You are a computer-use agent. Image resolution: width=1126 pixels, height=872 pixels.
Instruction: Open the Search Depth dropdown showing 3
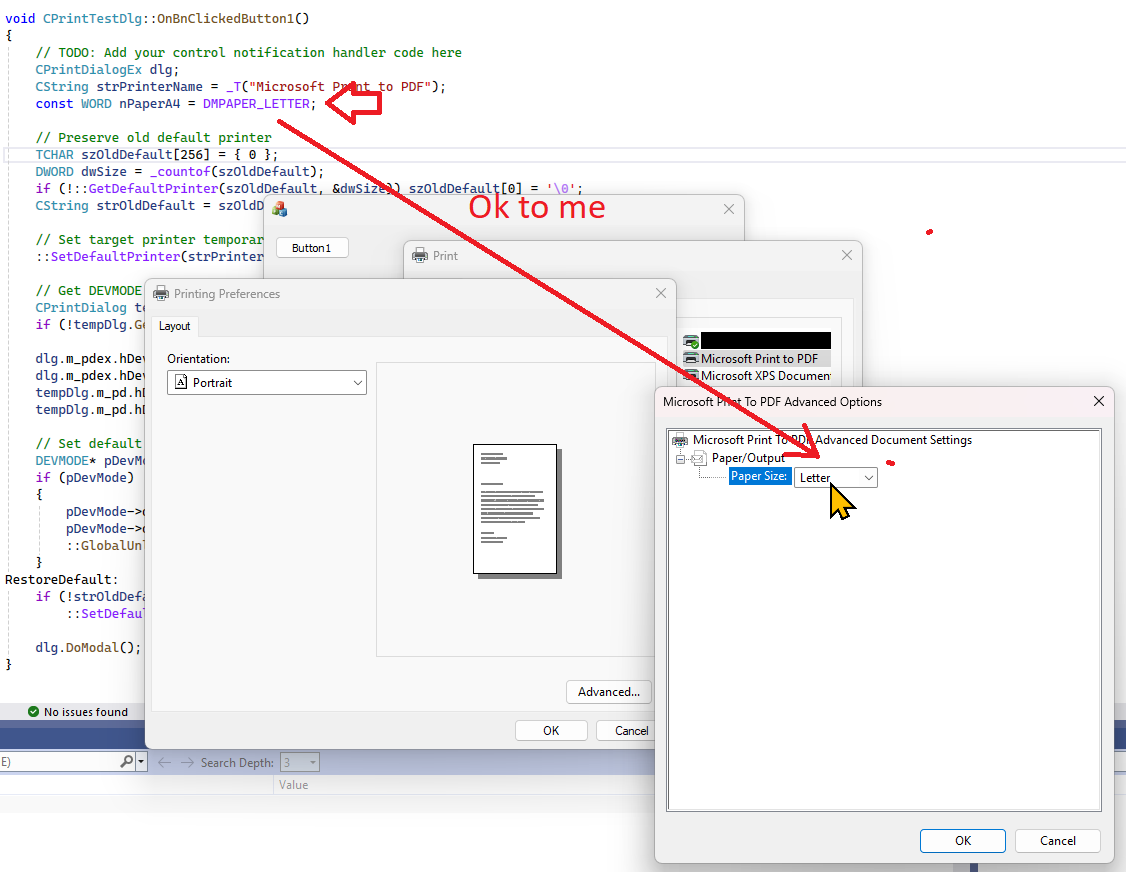(x=299, y=762)
